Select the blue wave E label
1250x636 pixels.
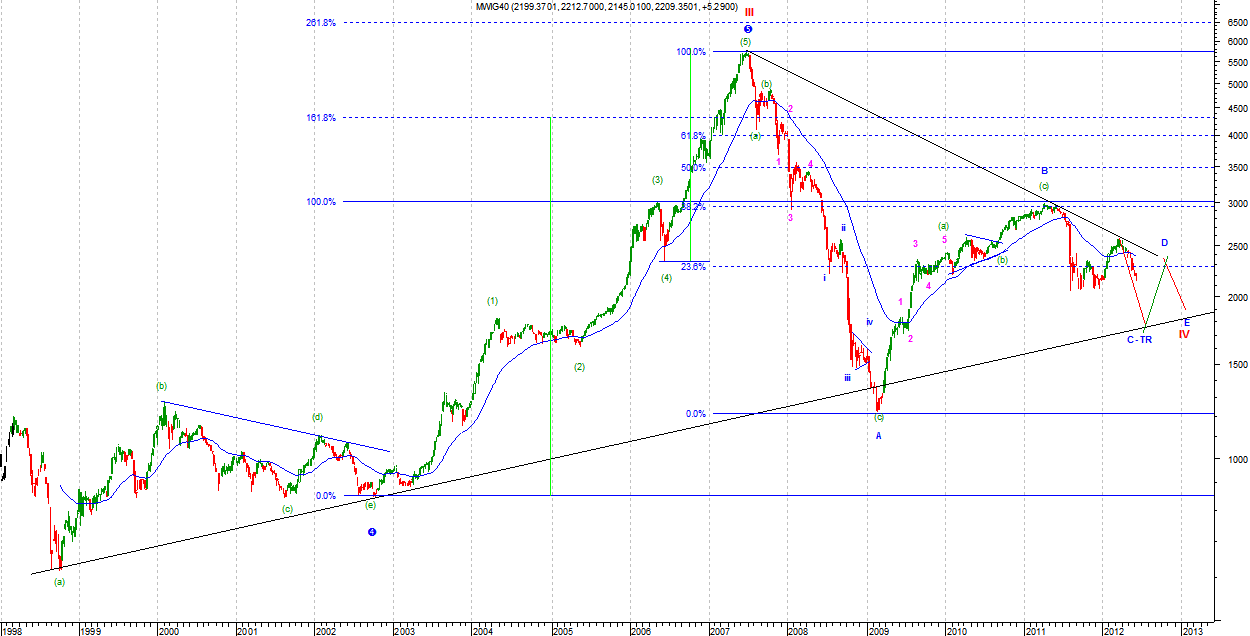click(1187, 322)
